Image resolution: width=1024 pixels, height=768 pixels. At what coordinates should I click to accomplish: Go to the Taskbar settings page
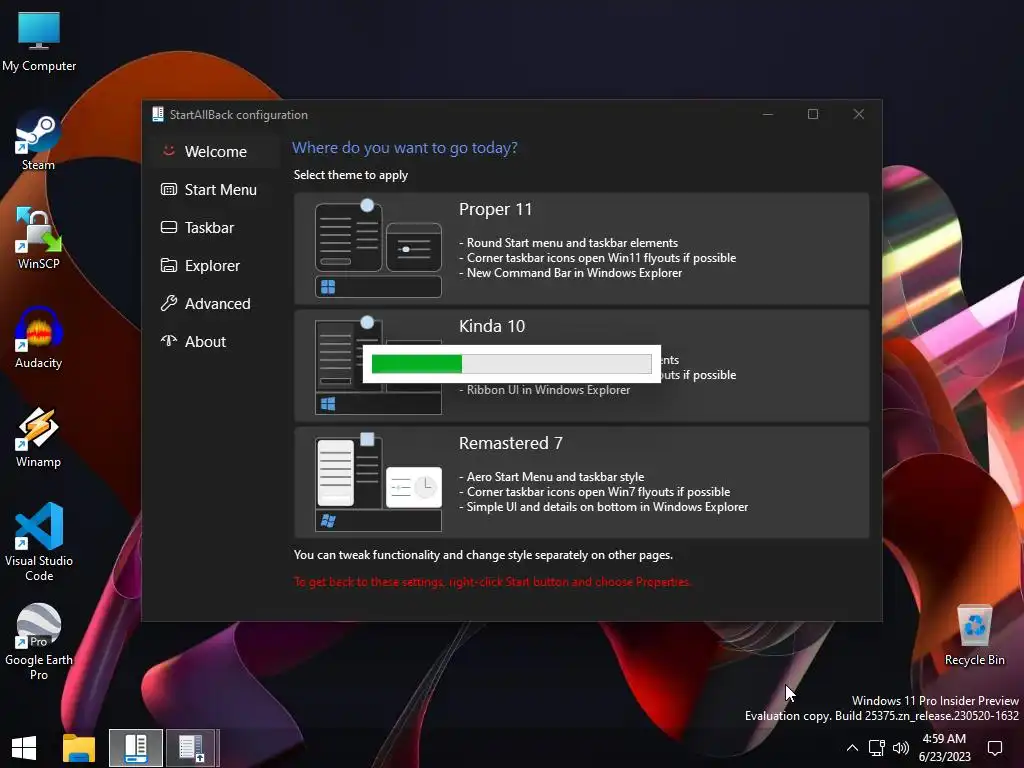(x=215, y=227)
